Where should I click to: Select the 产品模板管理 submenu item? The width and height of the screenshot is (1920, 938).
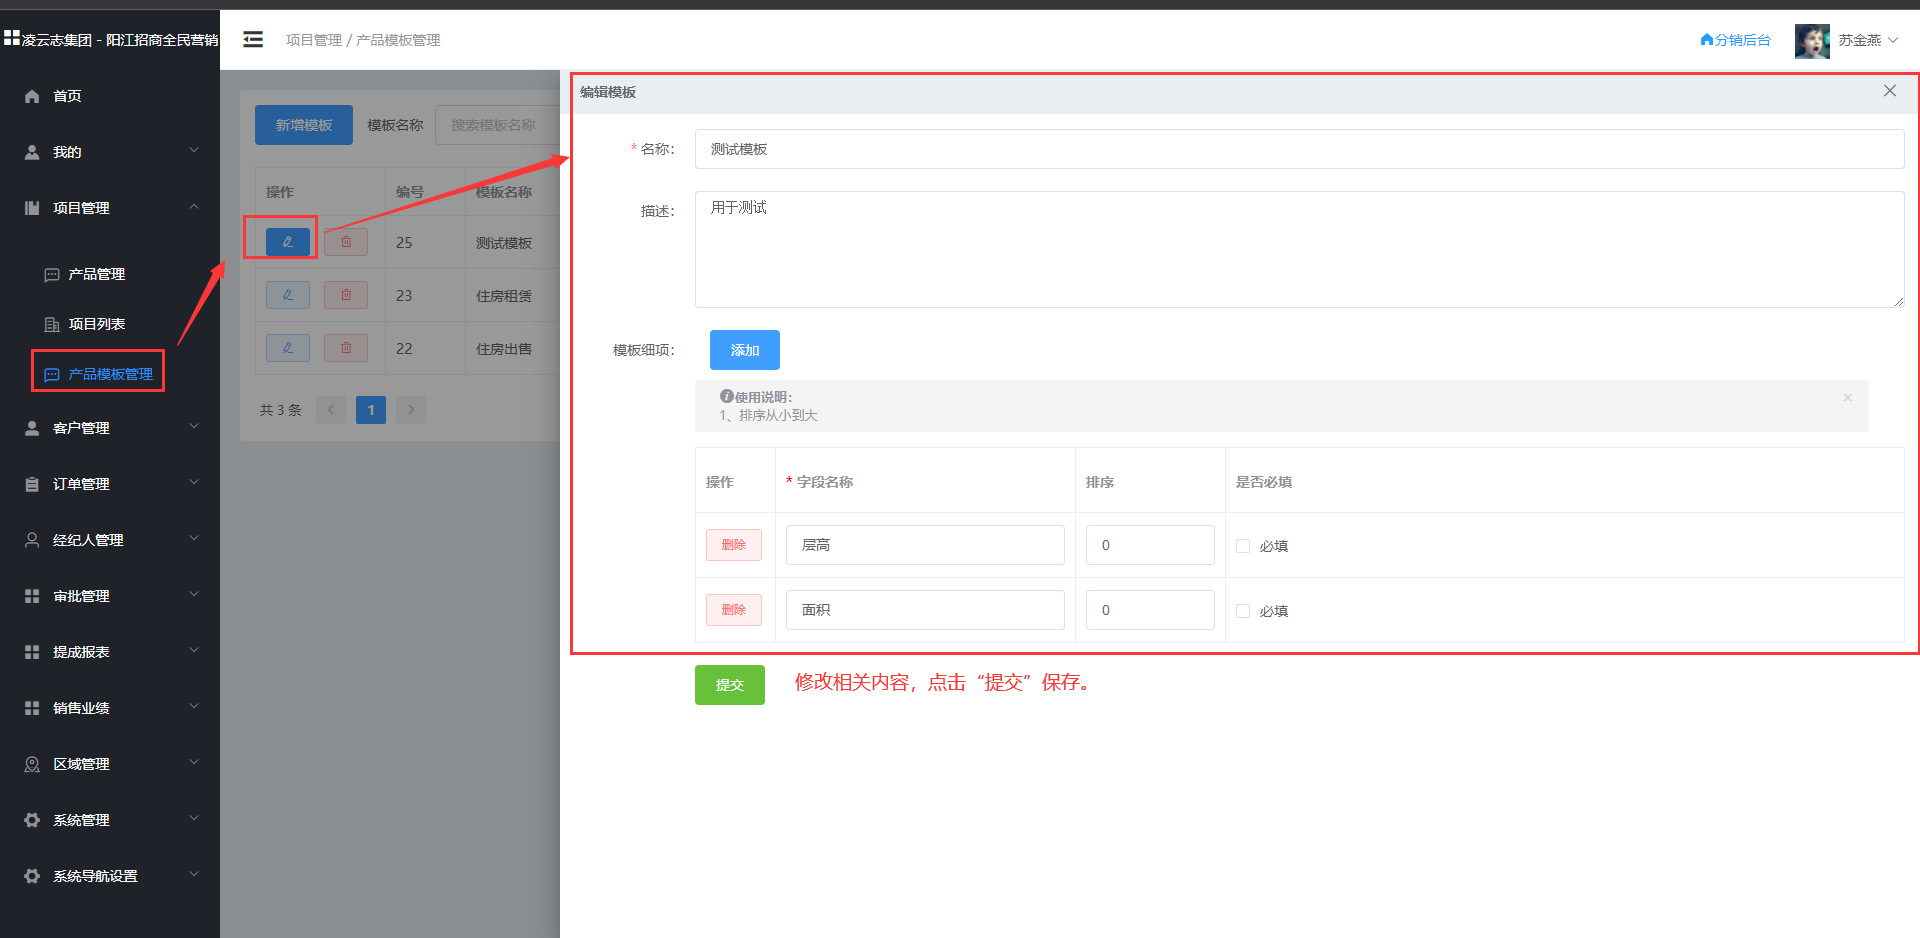point(110,374)
